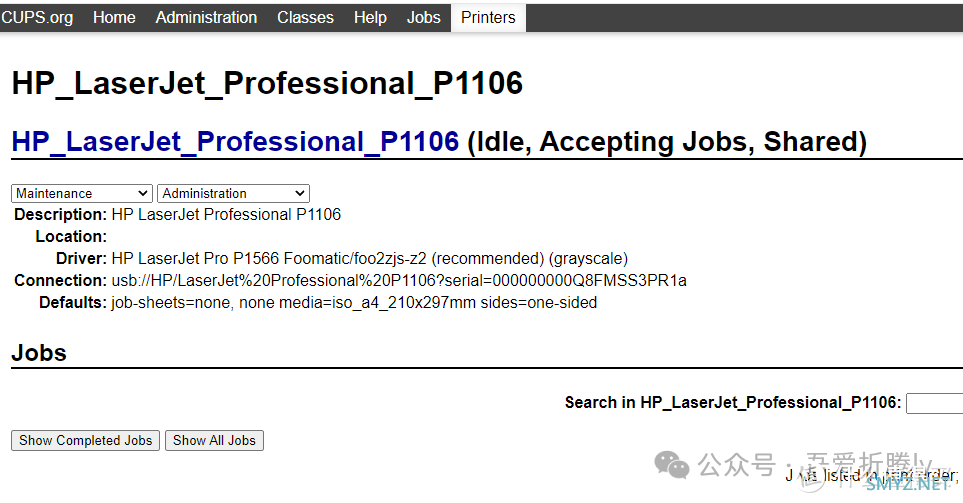Click the blue HP_LaserJet_Professional_P1106 printer link
The image size is (963, 503).
click(x=235, y=141)
